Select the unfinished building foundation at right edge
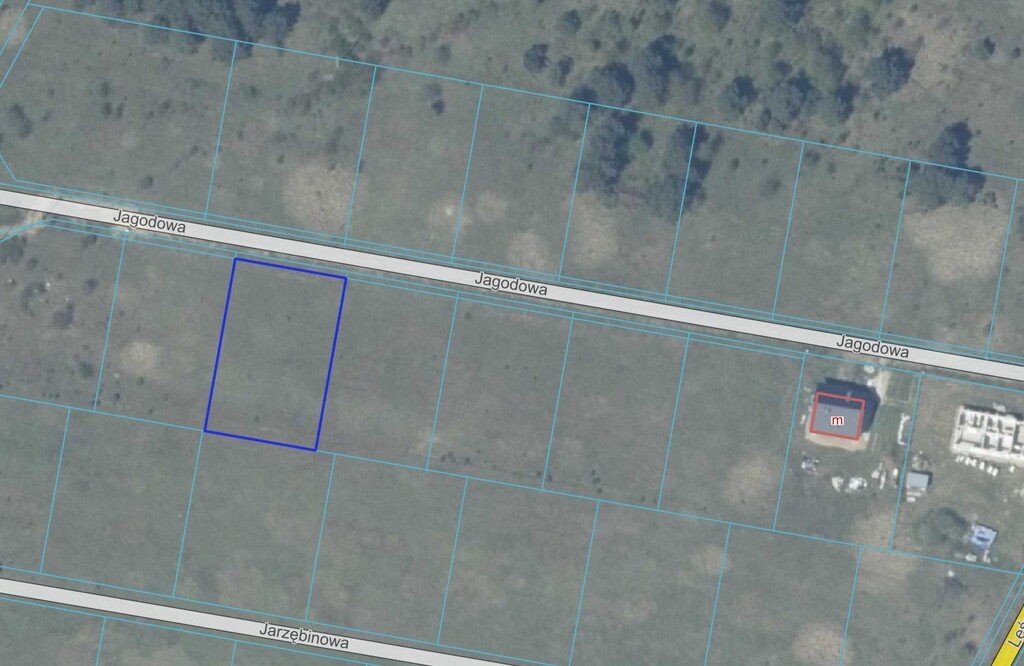 click(x=990, y=432)
